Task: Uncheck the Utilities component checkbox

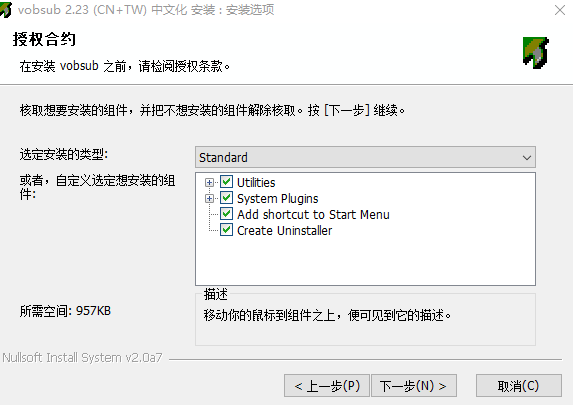Action: [226, 182]
